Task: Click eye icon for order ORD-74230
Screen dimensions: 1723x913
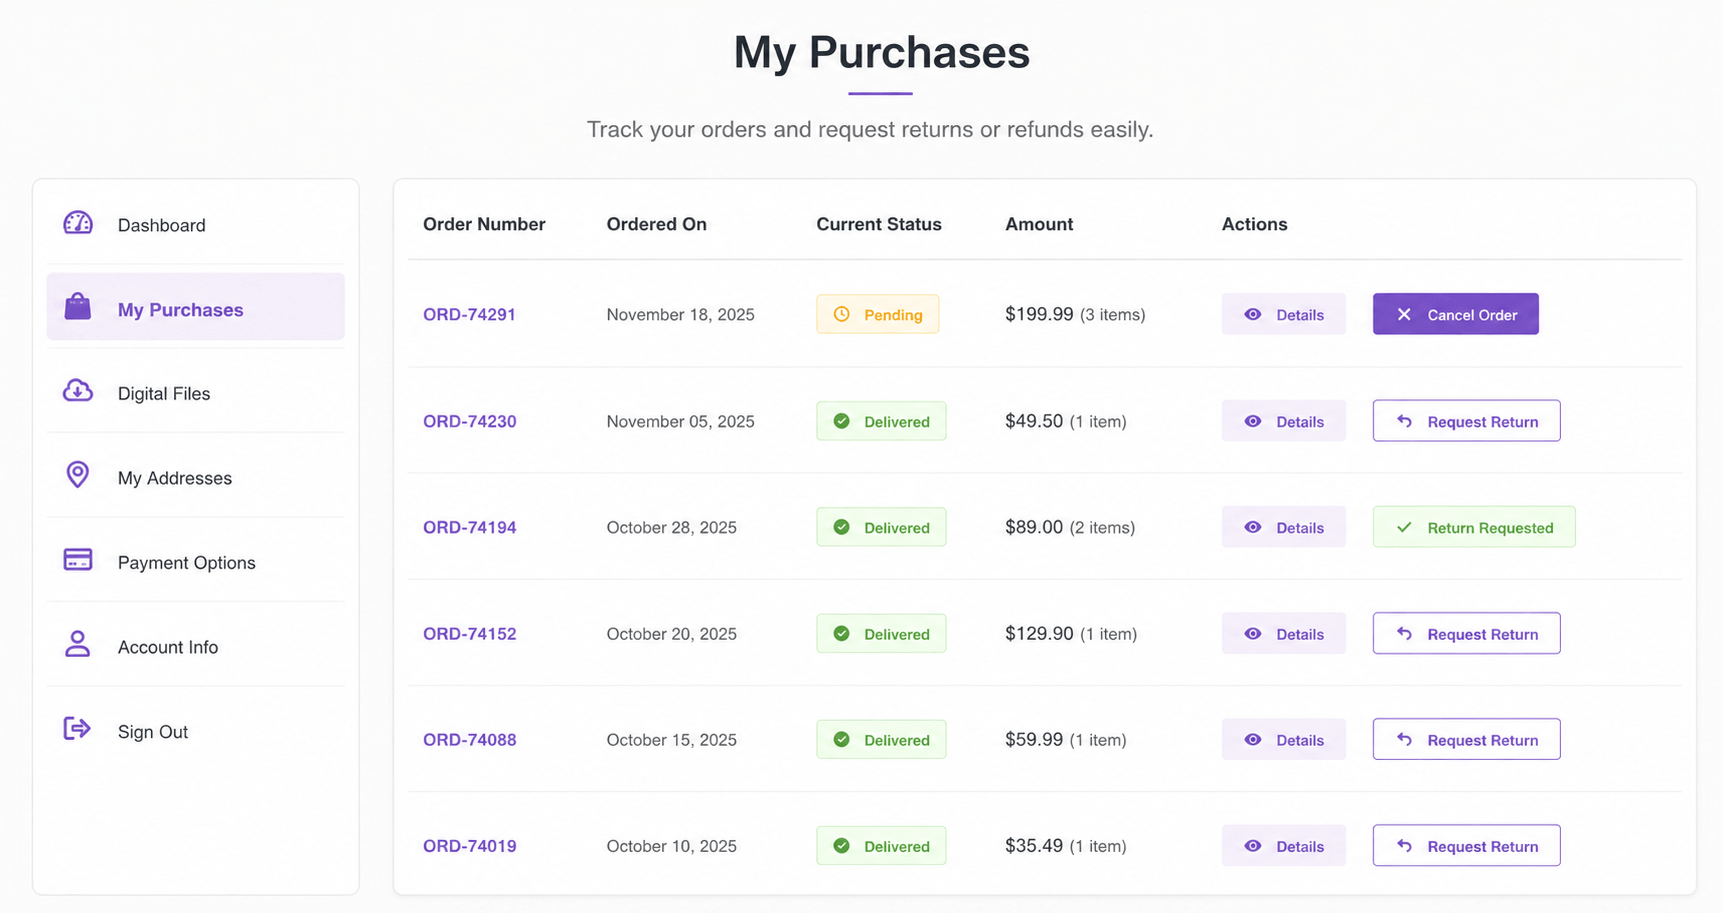Action: [1253, 421]
